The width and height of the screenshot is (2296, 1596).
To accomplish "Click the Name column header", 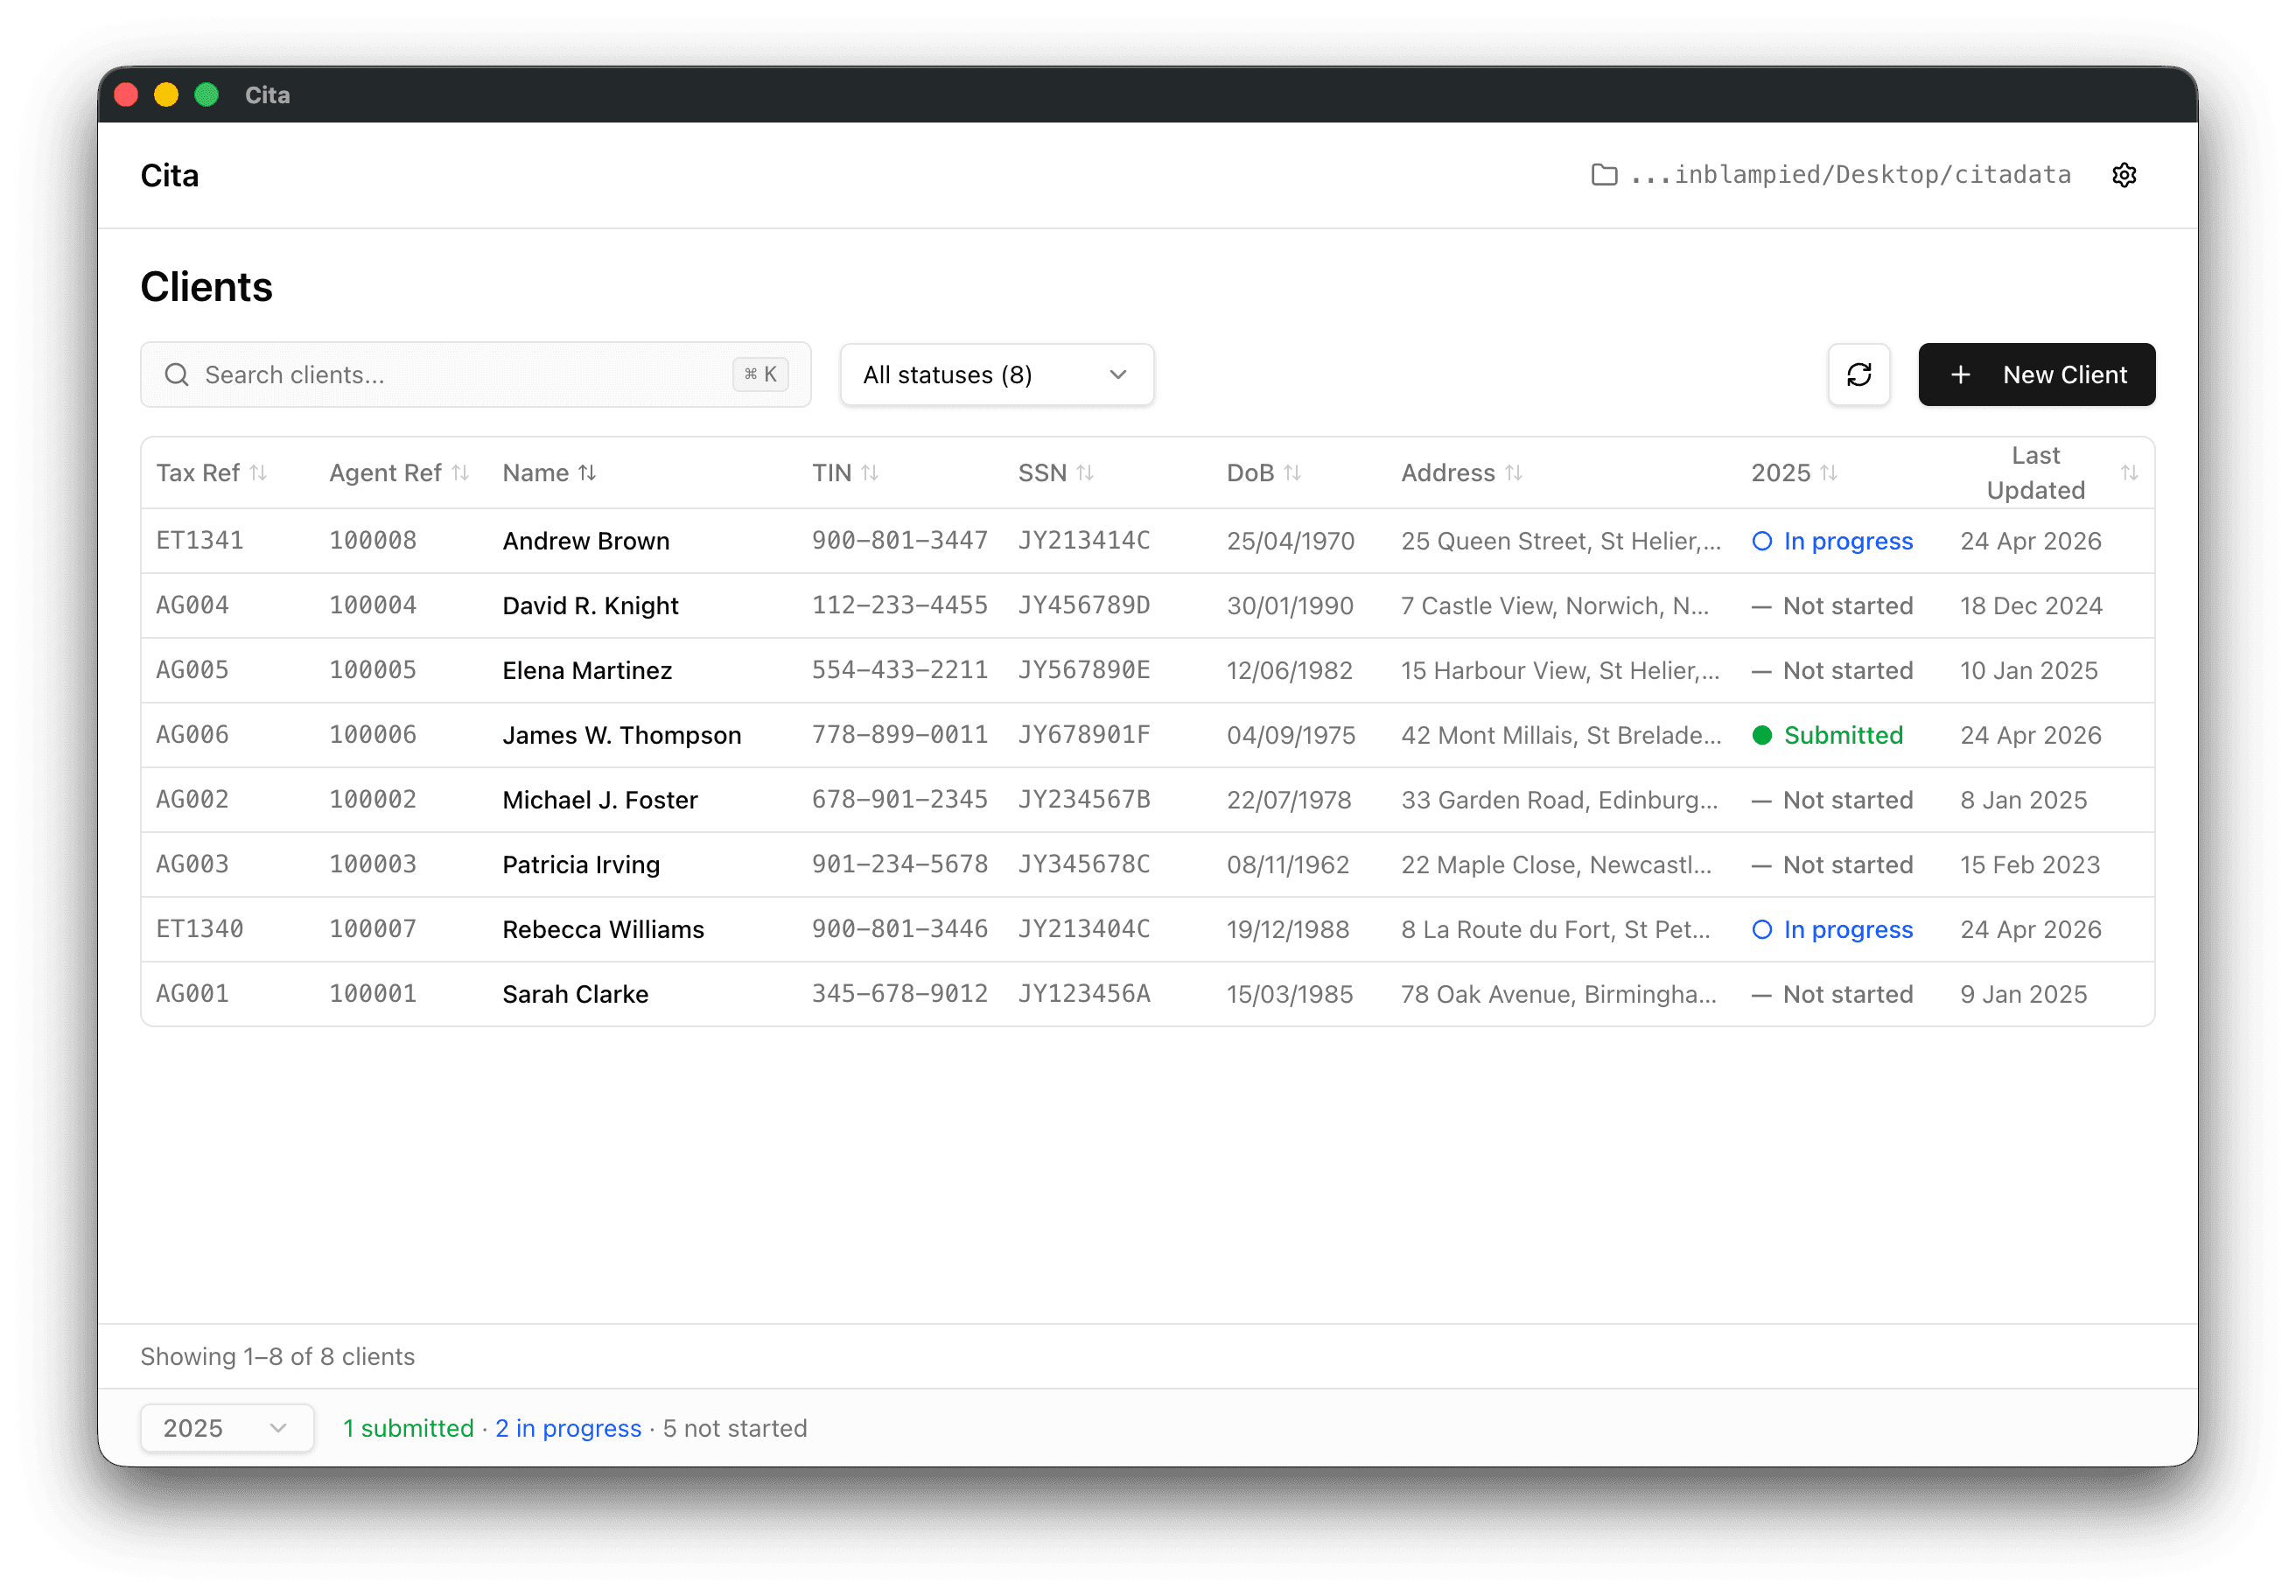I will coord(536,473).
